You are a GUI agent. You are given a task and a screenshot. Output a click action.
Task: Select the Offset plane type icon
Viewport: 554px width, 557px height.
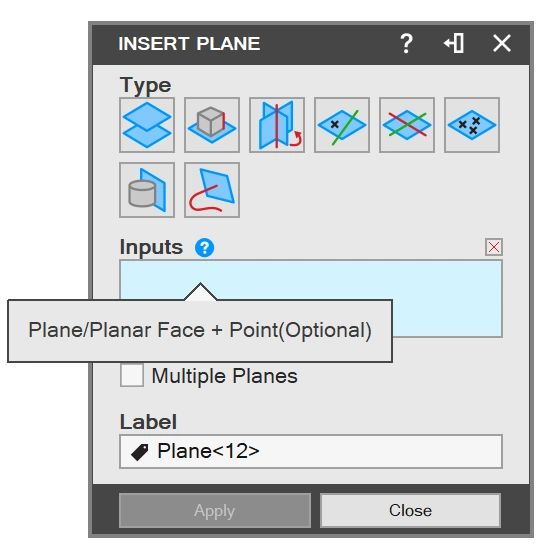(x=147, y=125)
